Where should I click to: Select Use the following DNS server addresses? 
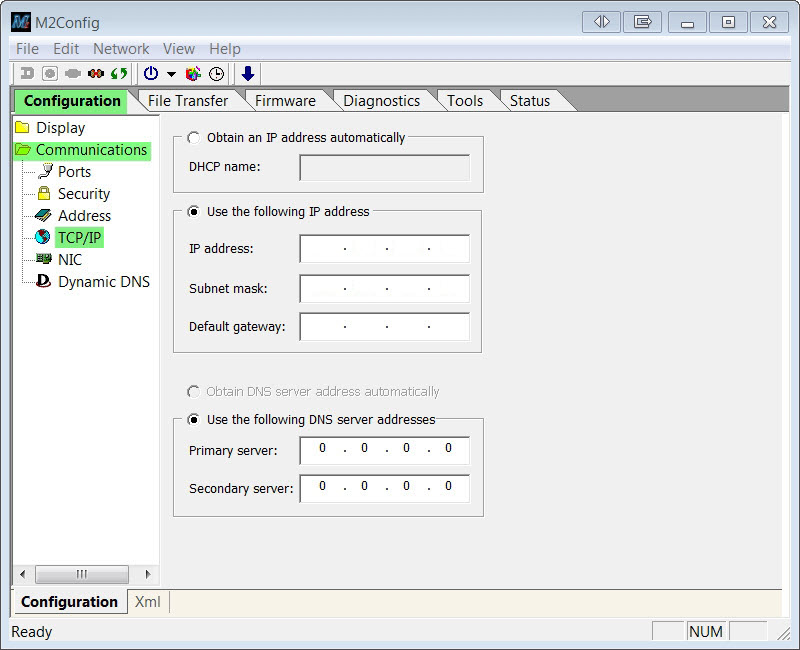[194, 420]
